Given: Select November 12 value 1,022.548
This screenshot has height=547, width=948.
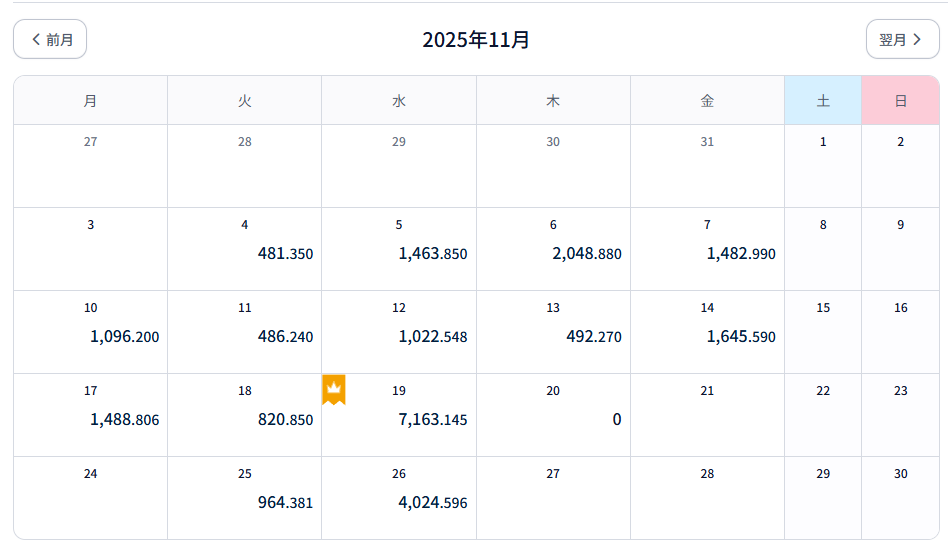Looking at the screenshot, I should click(x=432, y=337).
